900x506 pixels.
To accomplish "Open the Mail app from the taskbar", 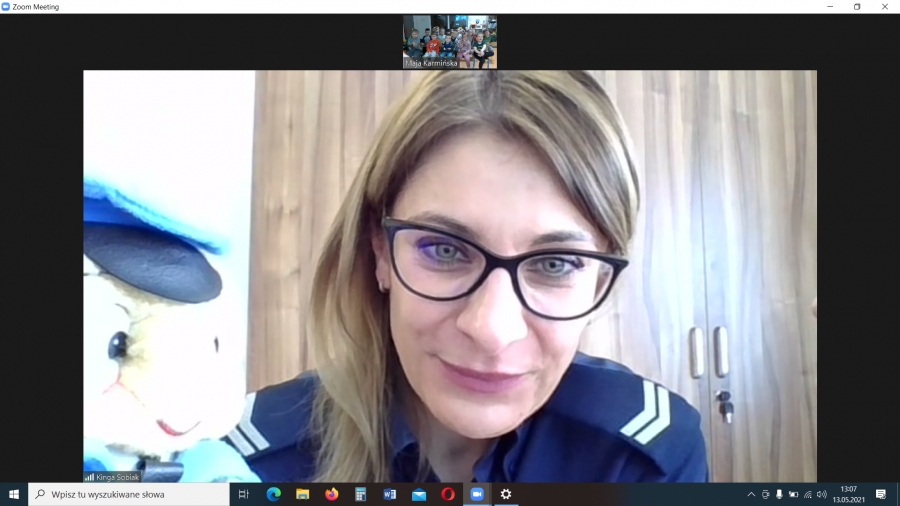I will pyautogui.click(x=419, y=494).
